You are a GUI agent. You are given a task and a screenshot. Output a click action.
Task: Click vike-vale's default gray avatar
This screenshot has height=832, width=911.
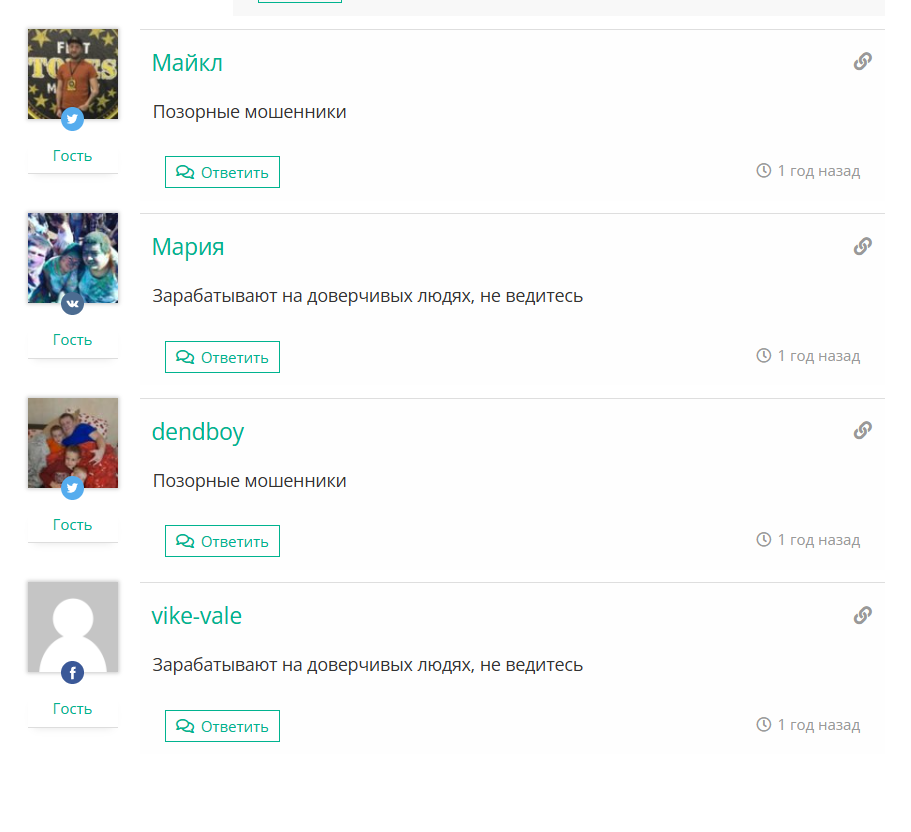point(73,627)
